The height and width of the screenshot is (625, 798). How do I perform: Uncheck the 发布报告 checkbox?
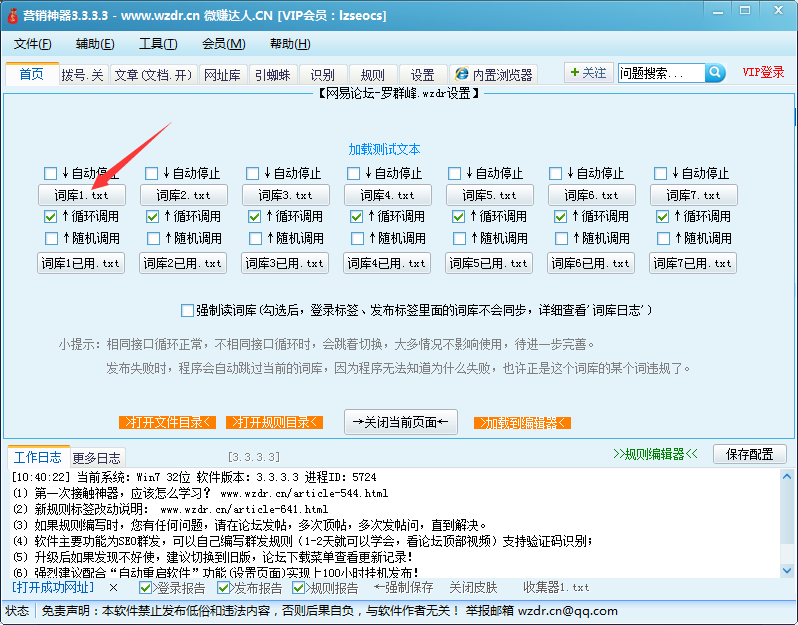pos(222,588)
